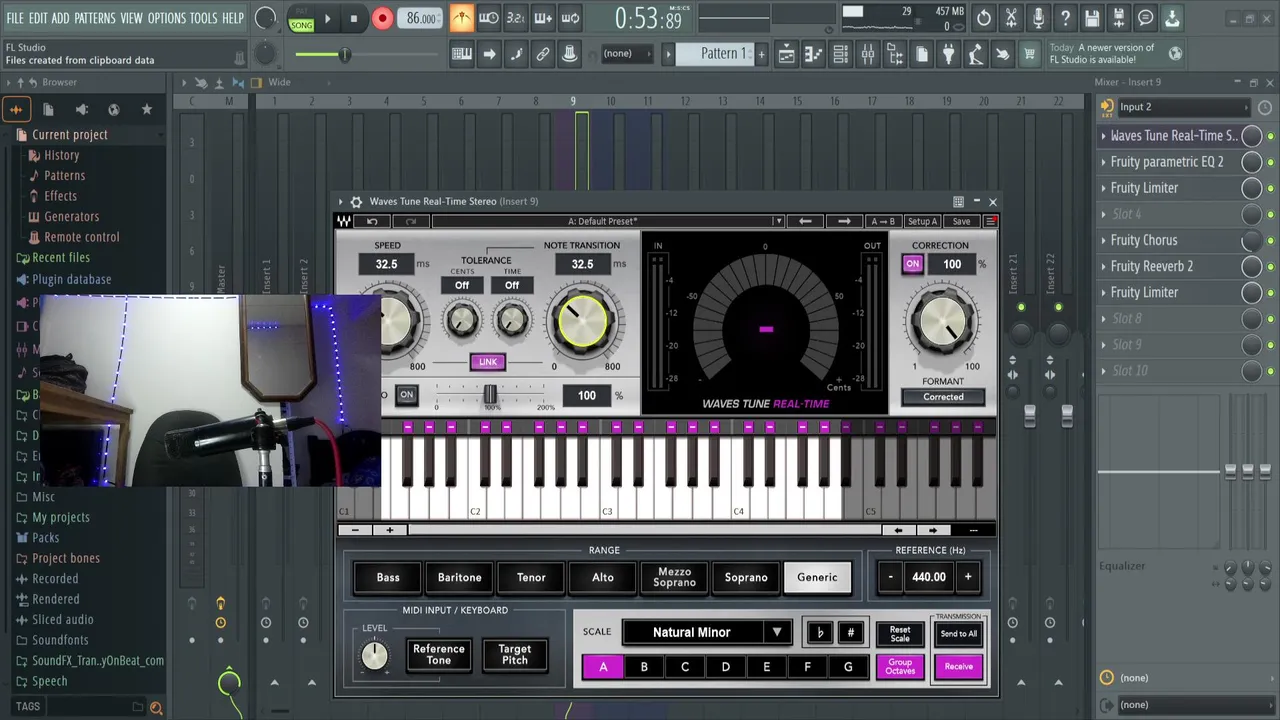Open the piano roll icon
1280x720 pixels.
coord(814,54)
